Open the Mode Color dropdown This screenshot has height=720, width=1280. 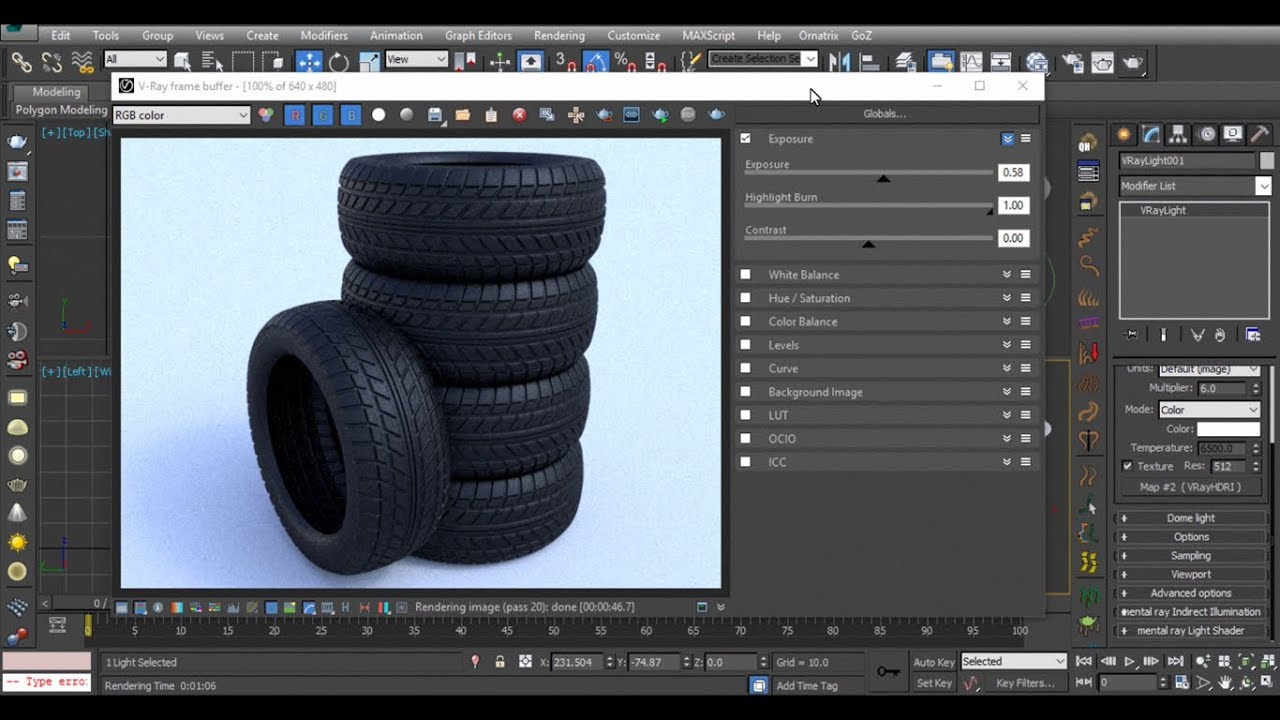coord(1209,410)
